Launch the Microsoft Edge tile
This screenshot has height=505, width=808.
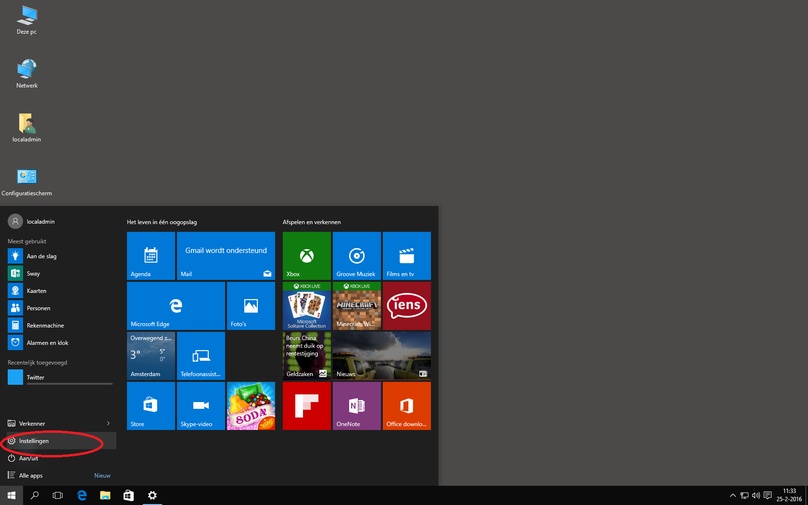pyautogui.click(x=176, y=306)
